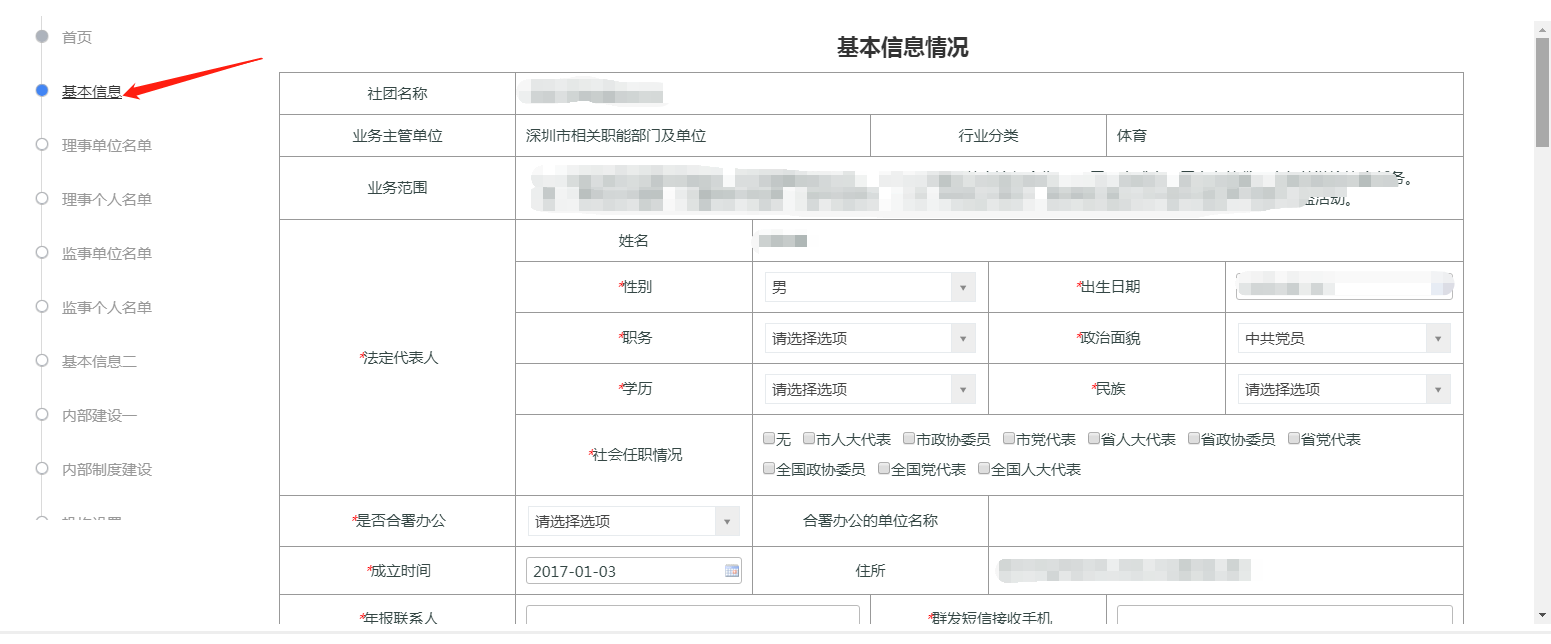This screenshot has width=1551, height=644.
Task: Open calendar picker for 成立时间 date
Action: click(731, 571)
